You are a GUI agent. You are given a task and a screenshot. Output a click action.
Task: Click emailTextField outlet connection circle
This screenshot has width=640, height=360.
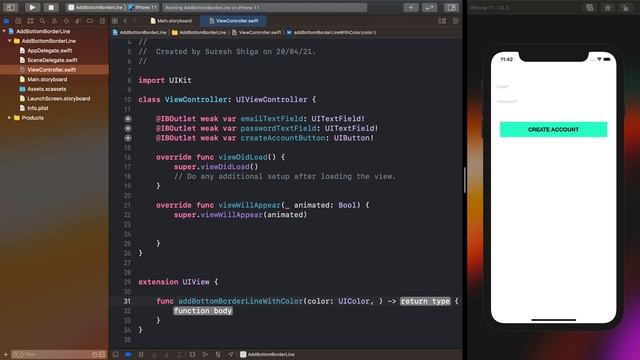[x=128, y=119]
